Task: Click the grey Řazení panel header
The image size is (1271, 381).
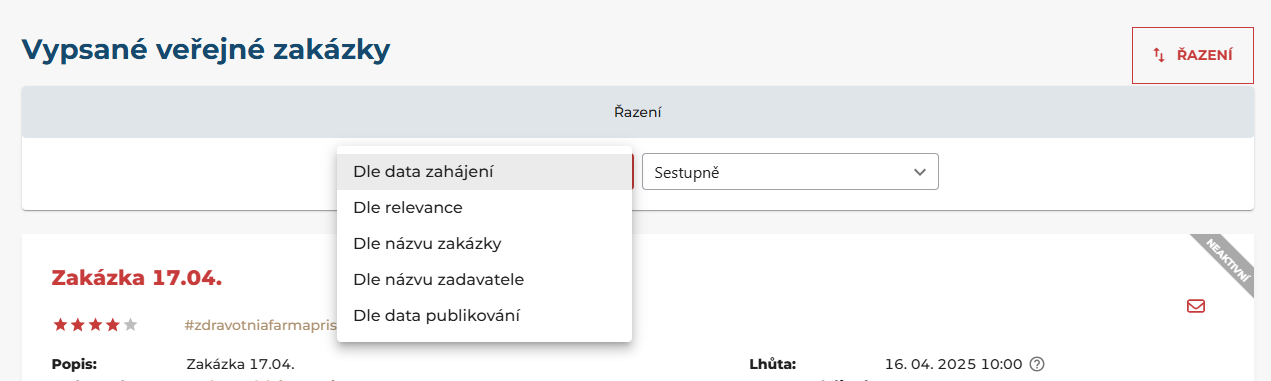Action: coord(638,112)
